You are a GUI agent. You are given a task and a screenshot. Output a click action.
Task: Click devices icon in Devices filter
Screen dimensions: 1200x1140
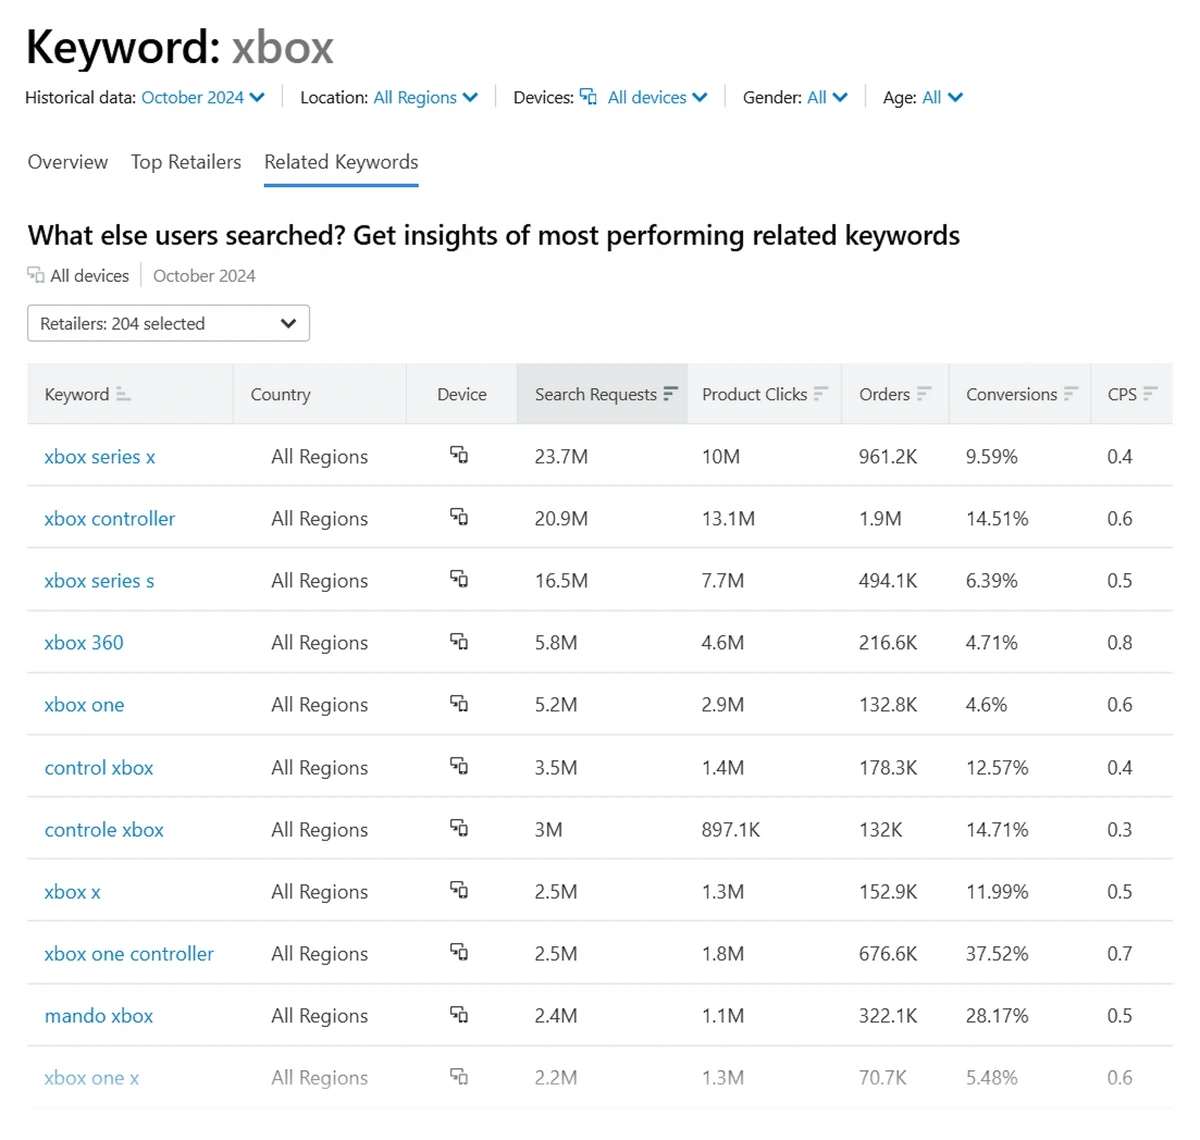(x=589, y=96)
